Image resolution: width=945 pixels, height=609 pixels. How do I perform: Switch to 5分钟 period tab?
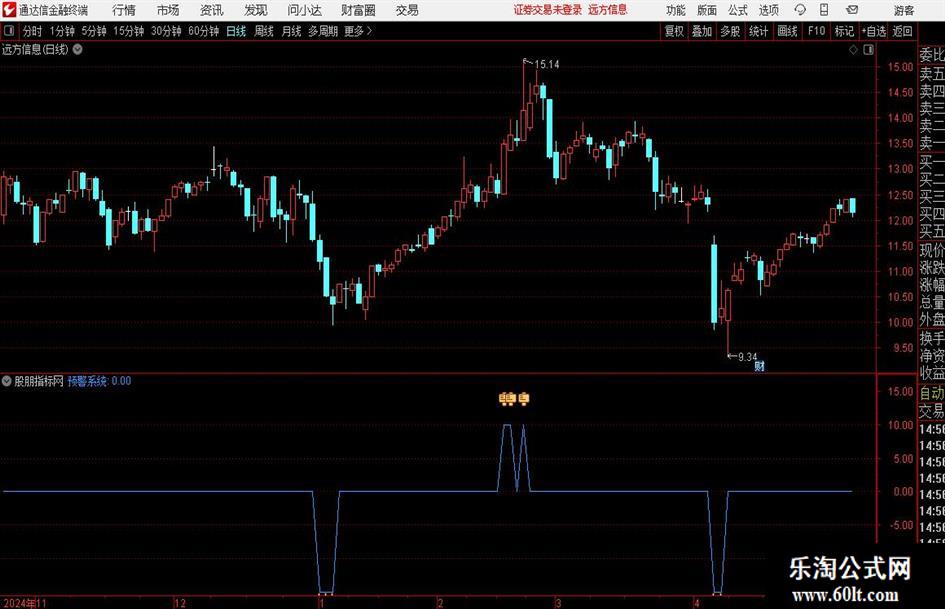click(x=94, y=31)
